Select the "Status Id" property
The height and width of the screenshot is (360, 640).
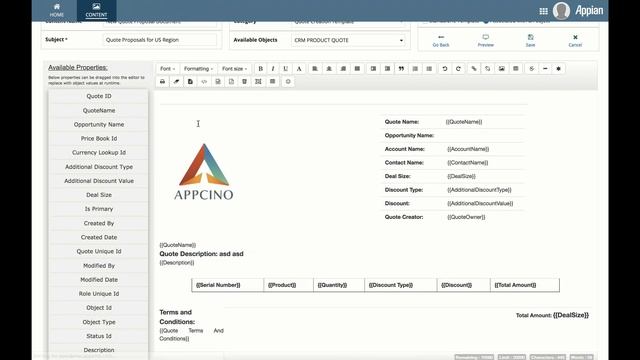[99, 336]
